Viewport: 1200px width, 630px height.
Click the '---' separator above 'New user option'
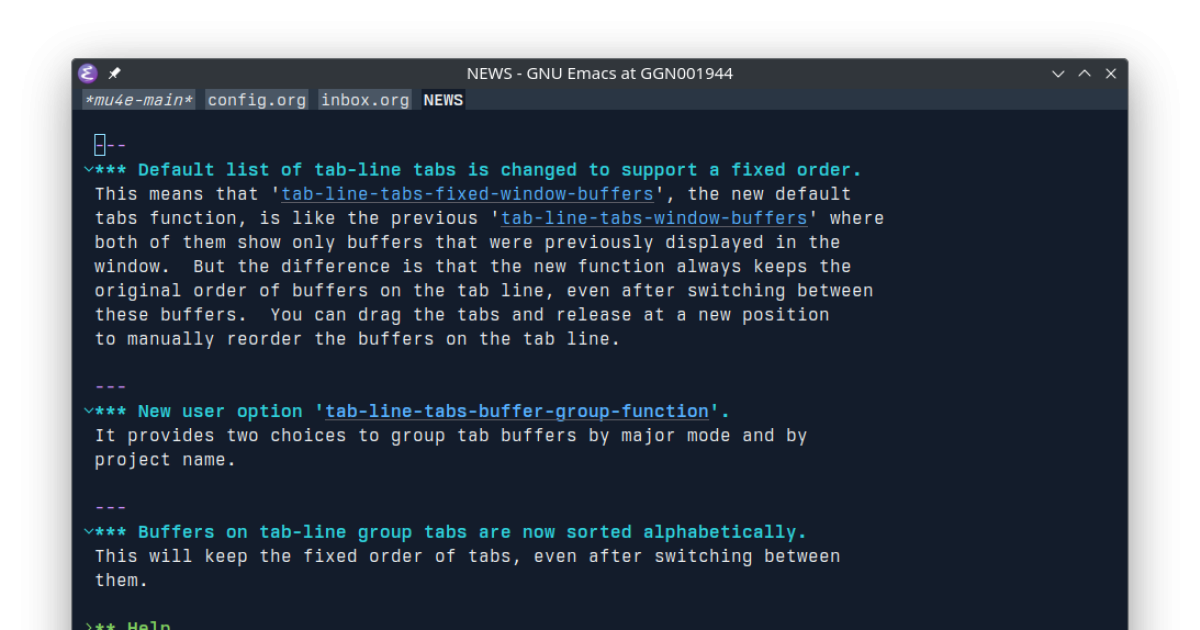coord(110,386)
